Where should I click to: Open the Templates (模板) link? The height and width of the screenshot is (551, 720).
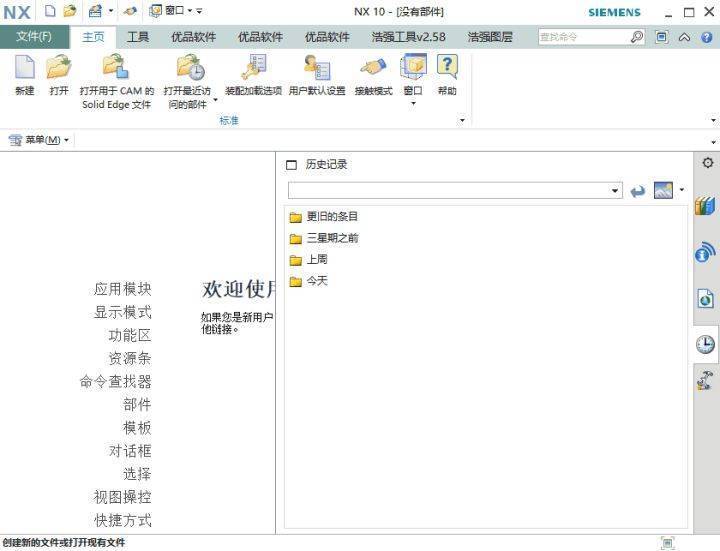[137, 427]
